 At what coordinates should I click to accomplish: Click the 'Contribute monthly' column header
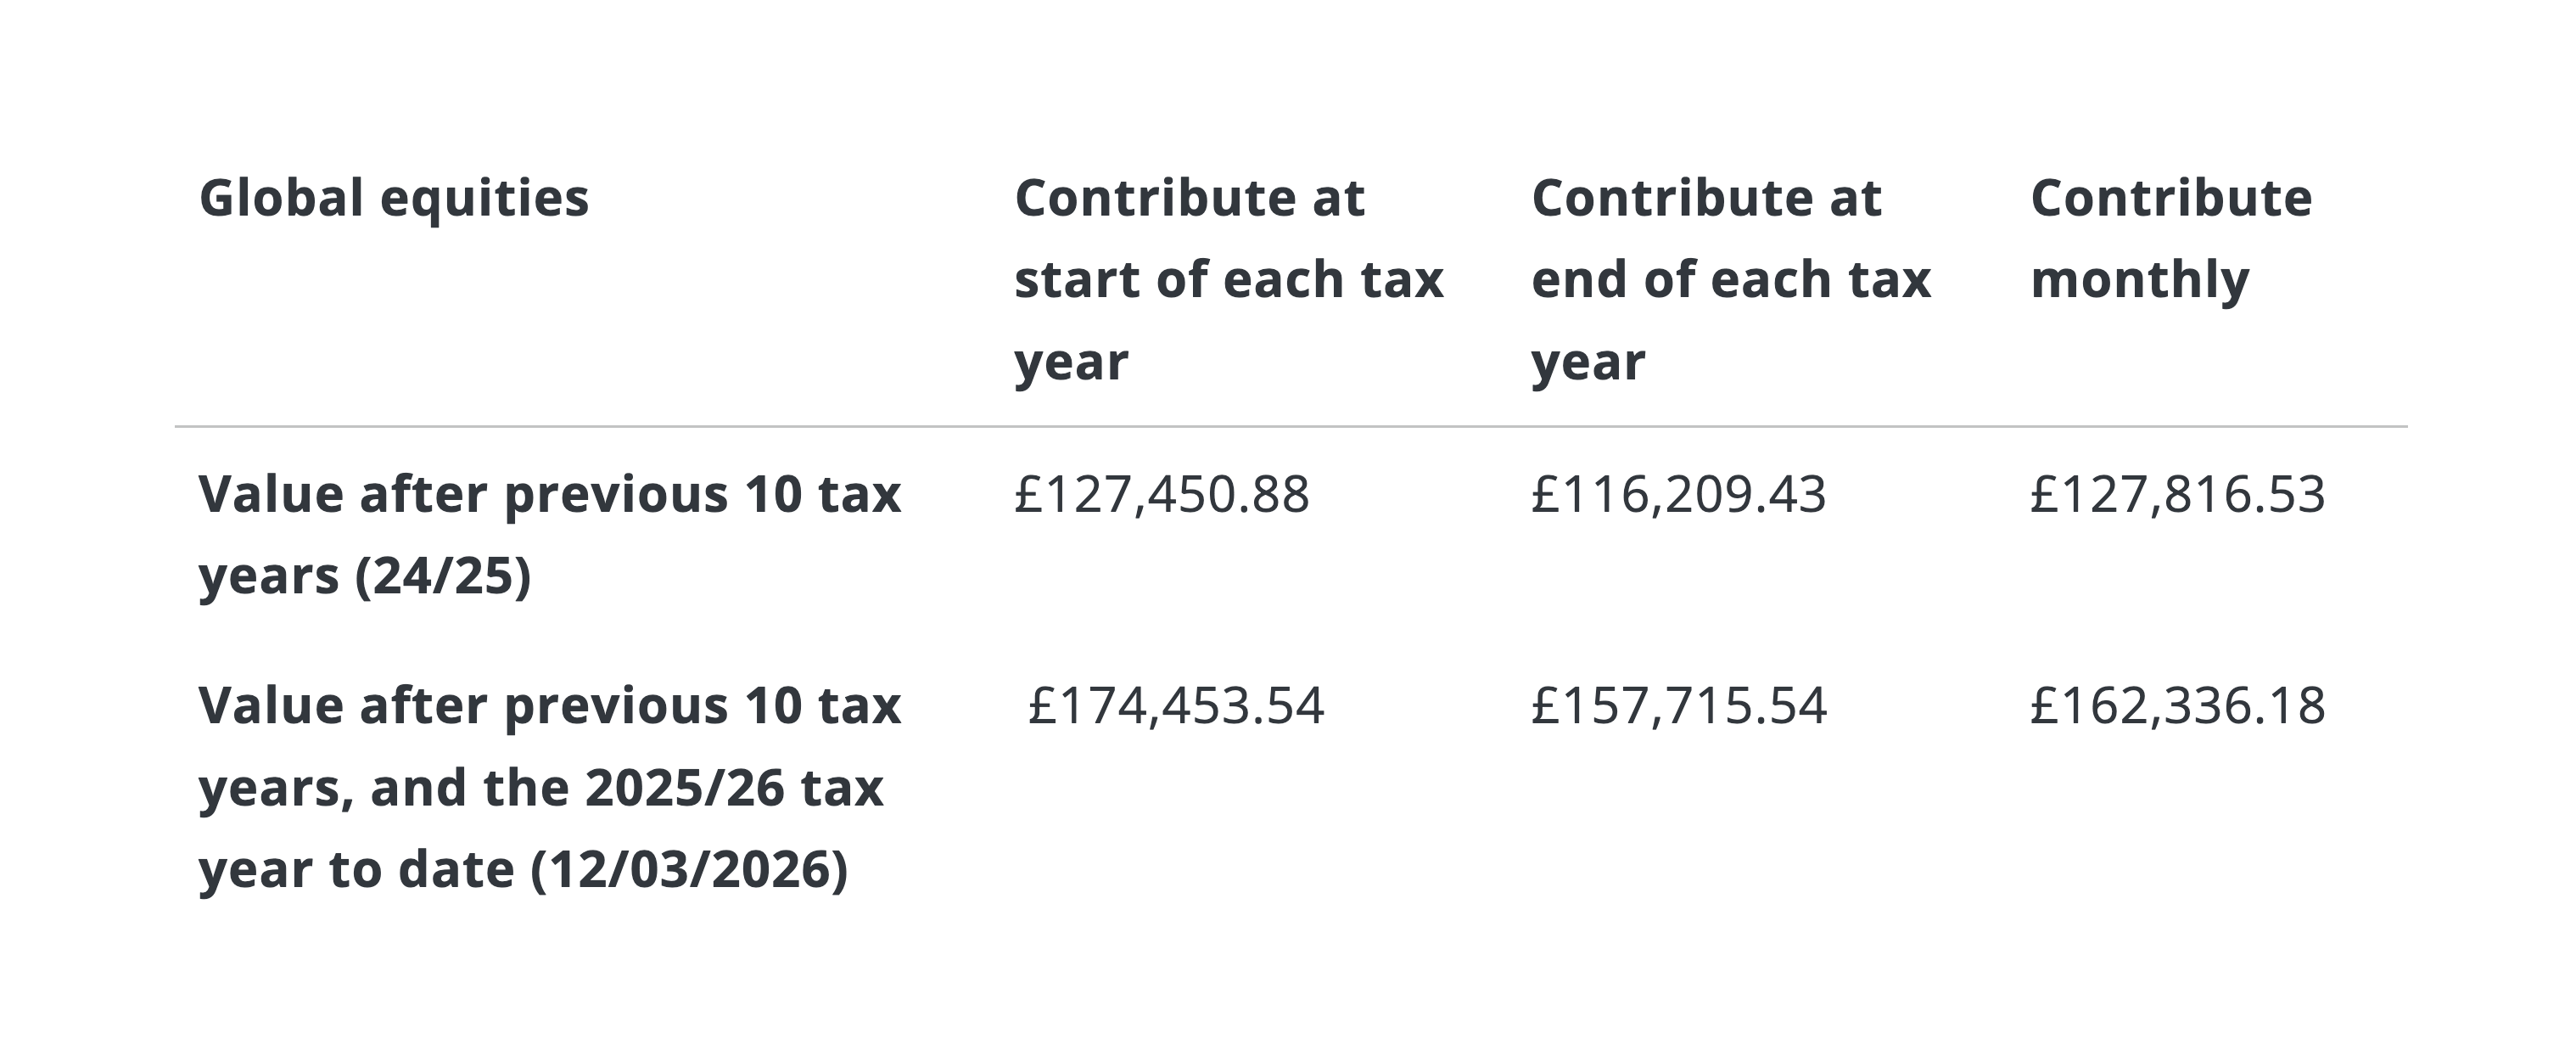click(x=2170, y=238)
